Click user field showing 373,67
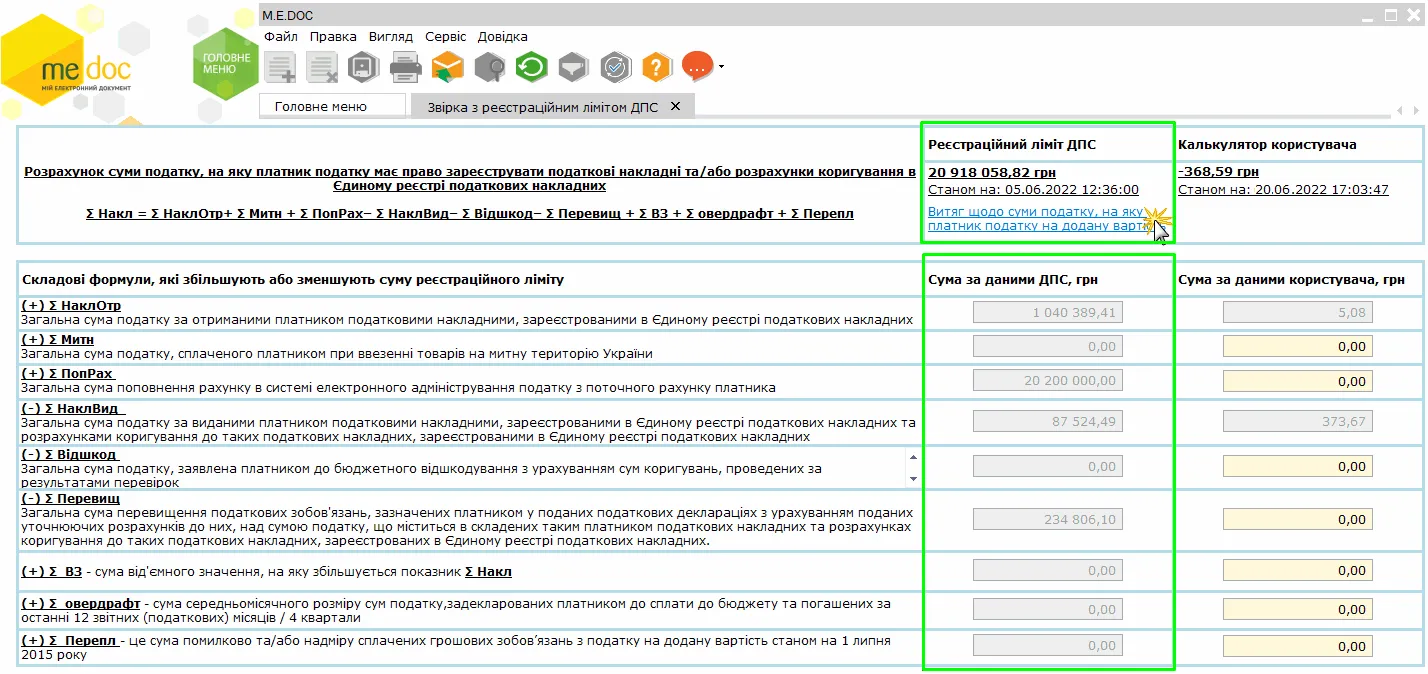 point(1298,422)
